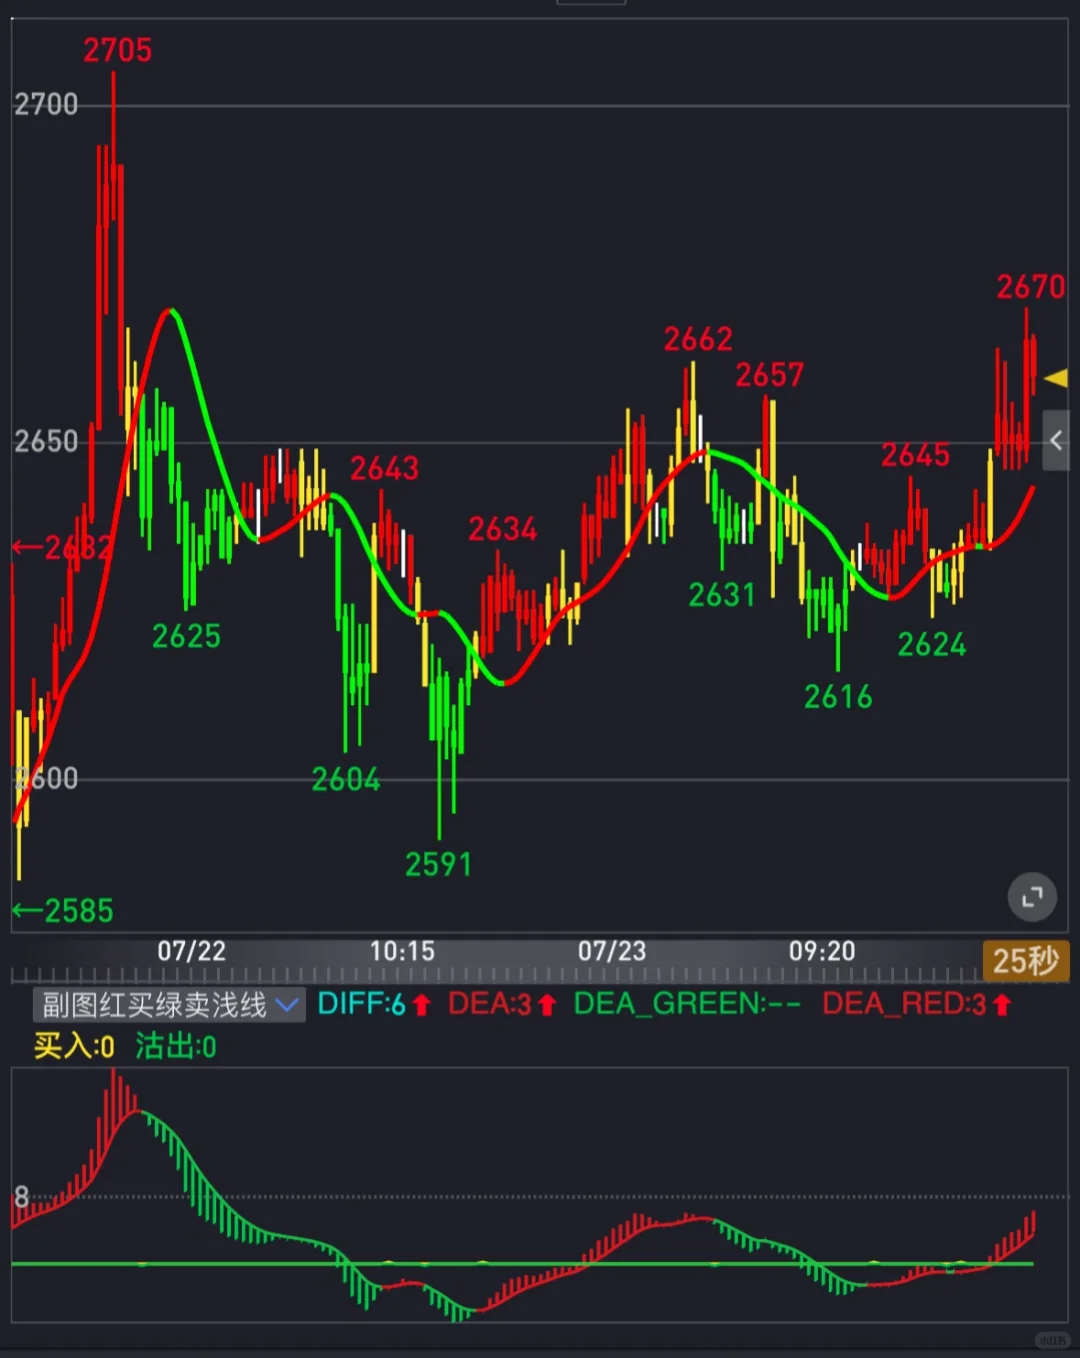Click the chevron arrow on the right chart edge
Viewport: 1080px width, 1358px height.
coord(1057,441)
